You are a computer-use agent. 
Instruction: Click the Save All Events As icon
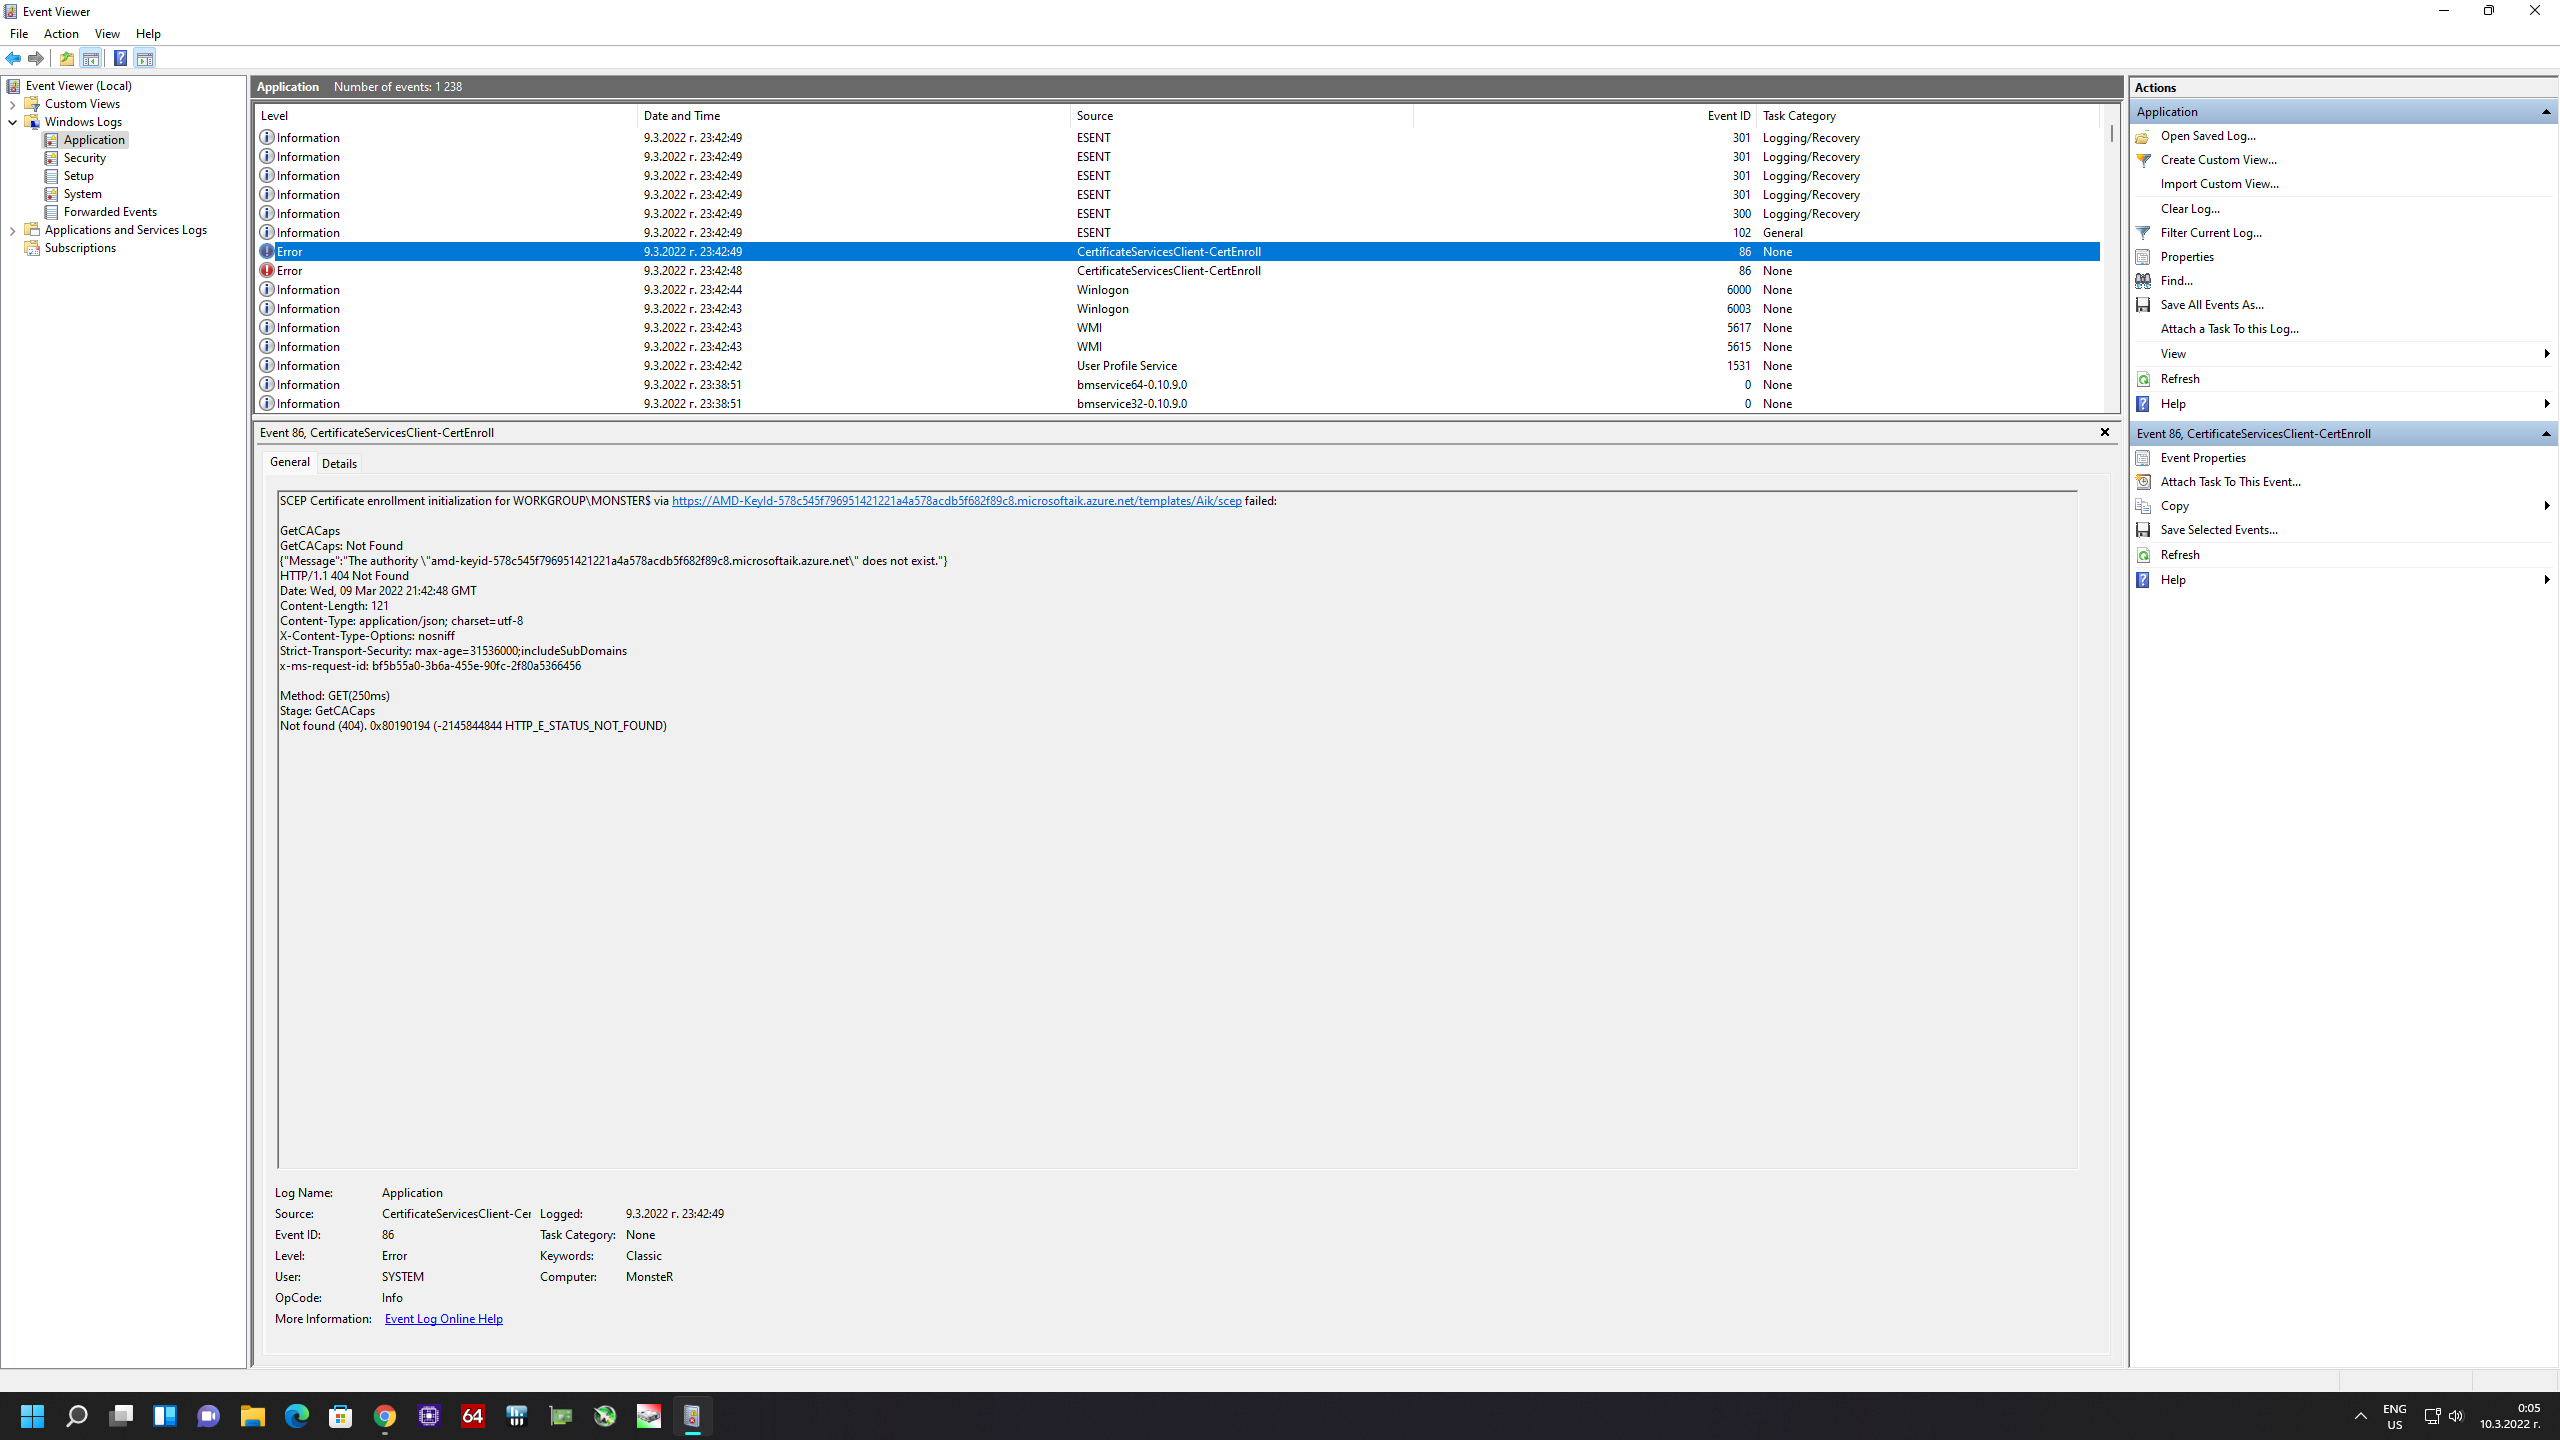coord(2143,305)
